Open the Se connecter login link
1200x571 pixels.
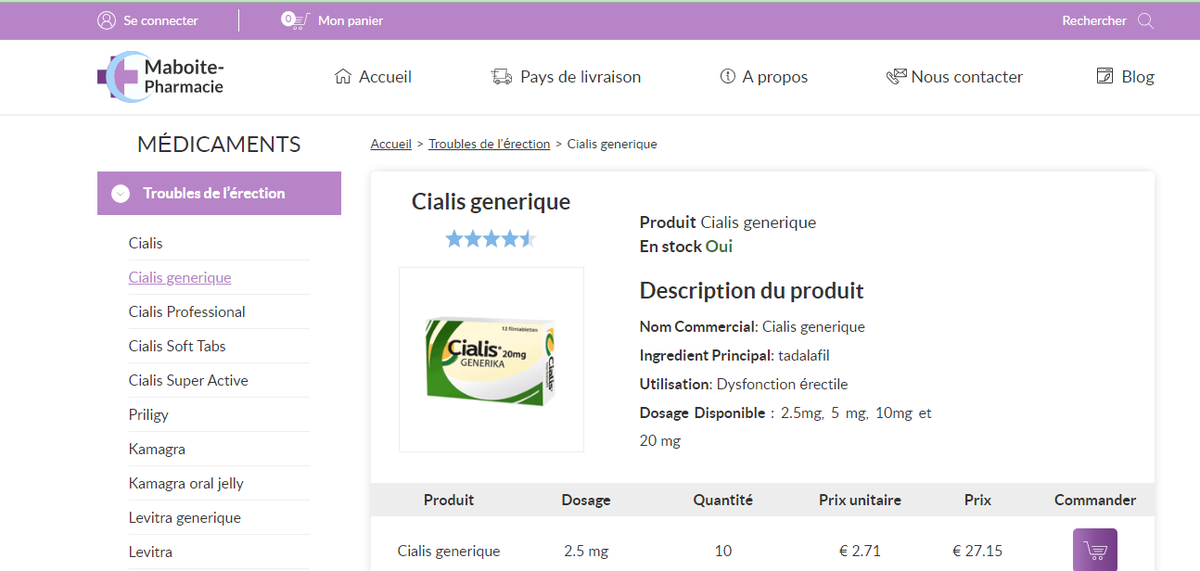[161, 20]
